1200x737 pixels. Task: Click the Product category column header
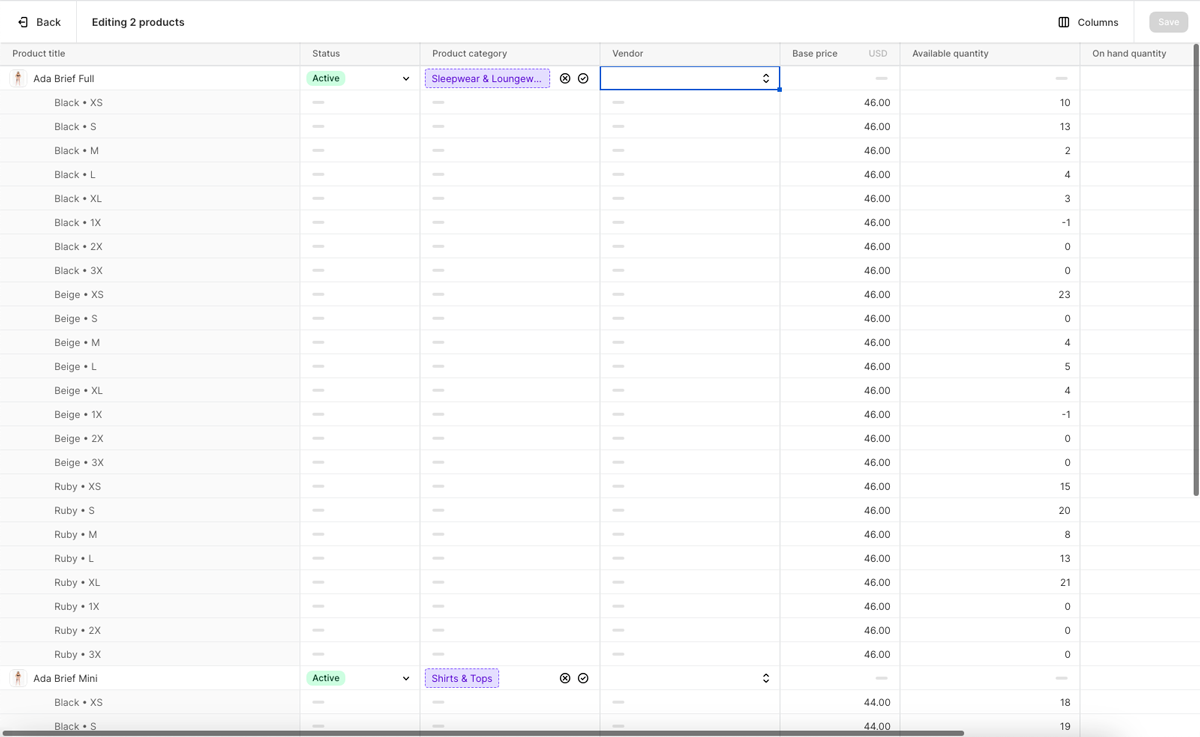tap(469, 54)
